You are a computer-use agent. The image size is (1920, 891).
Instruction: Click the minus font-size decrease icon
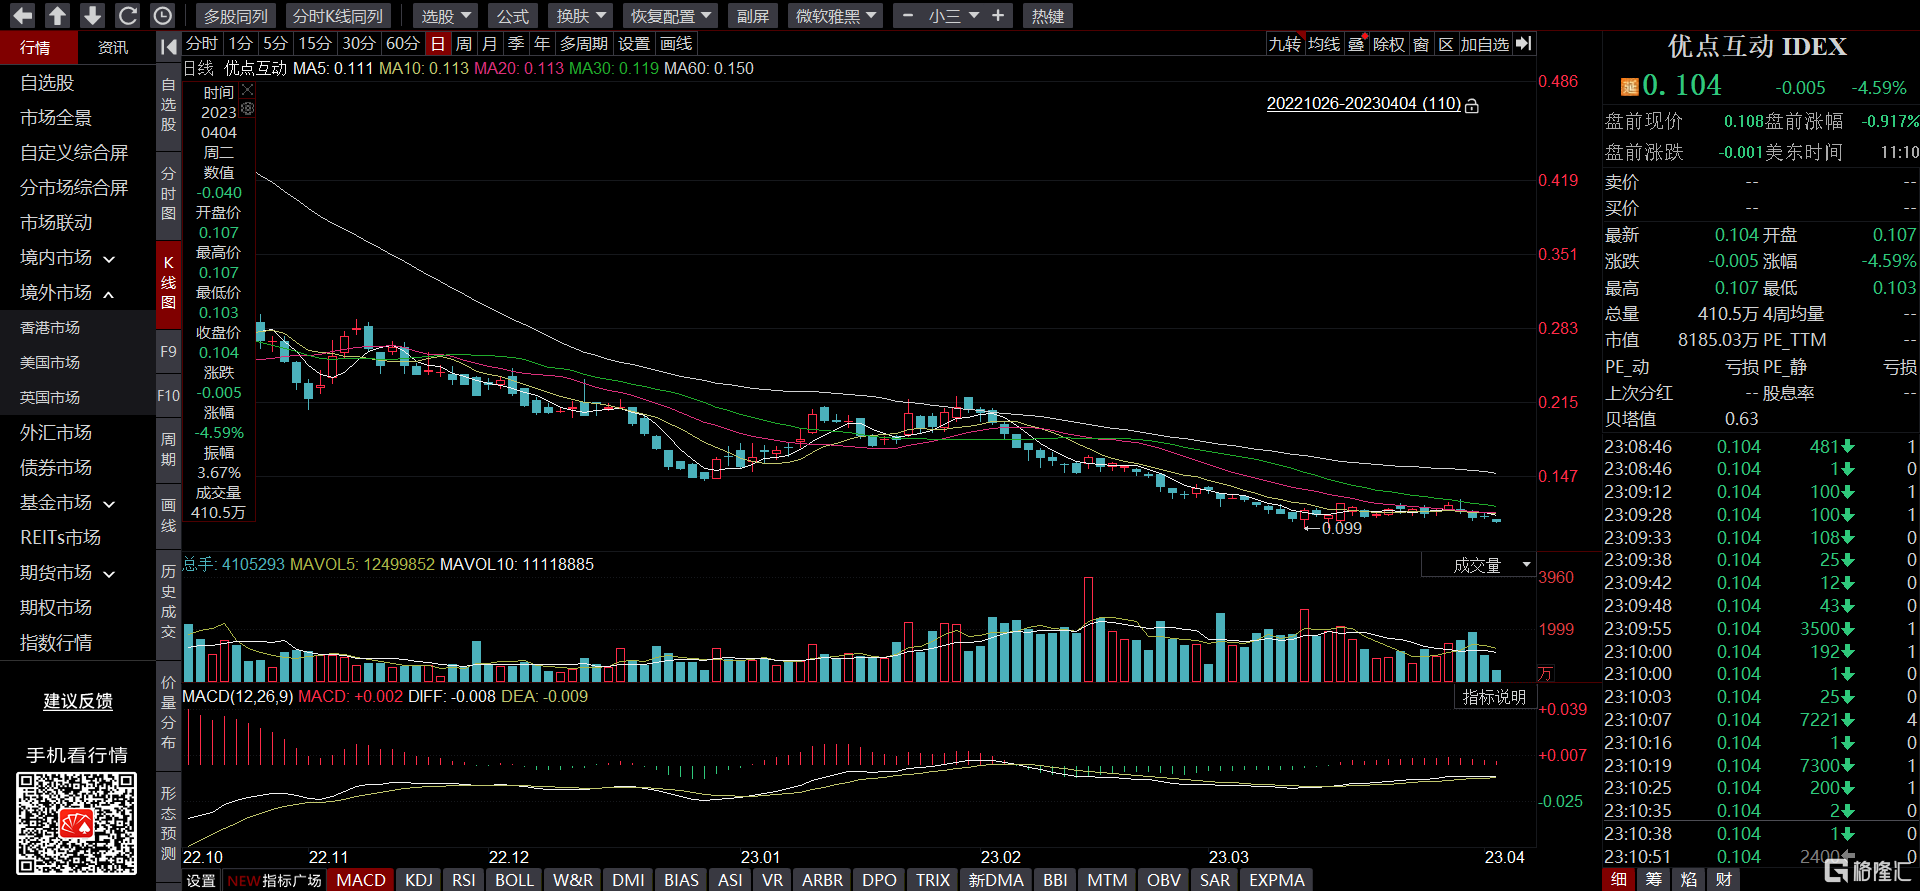(907, 16)
